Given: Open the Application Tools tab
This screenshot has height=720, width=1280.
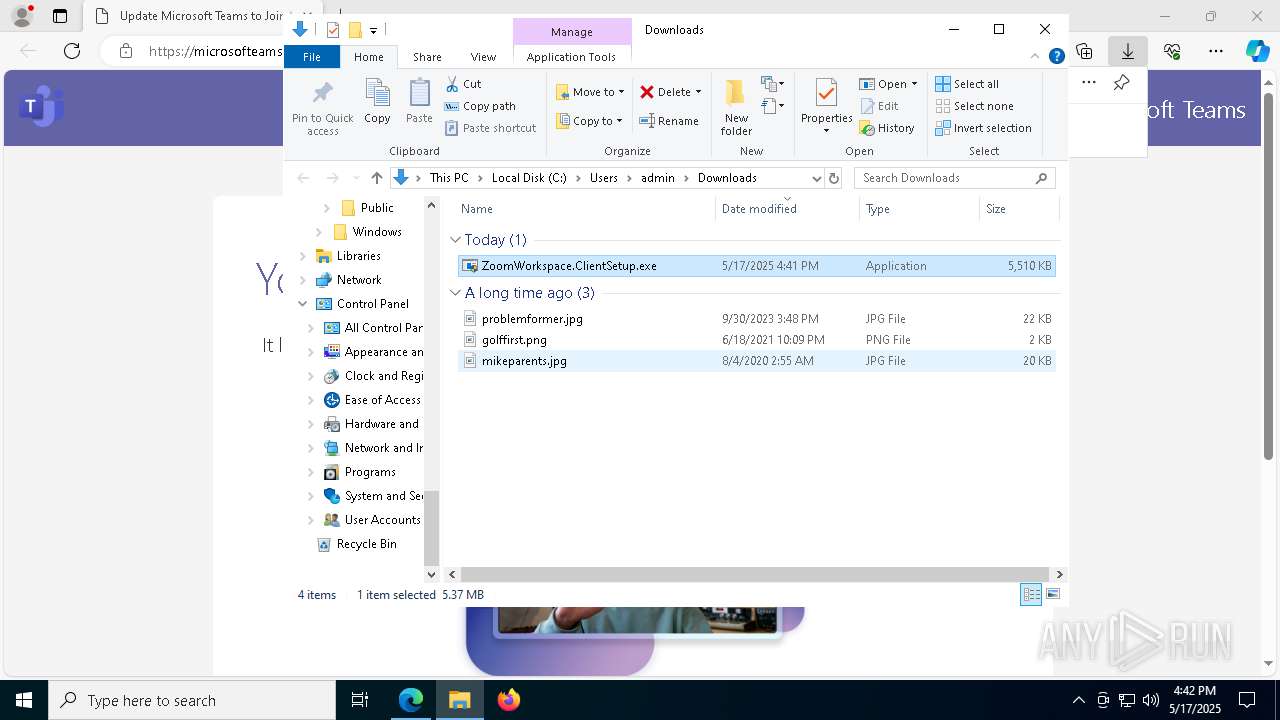Looking at the screenshot, I should [x=571, y=57].
